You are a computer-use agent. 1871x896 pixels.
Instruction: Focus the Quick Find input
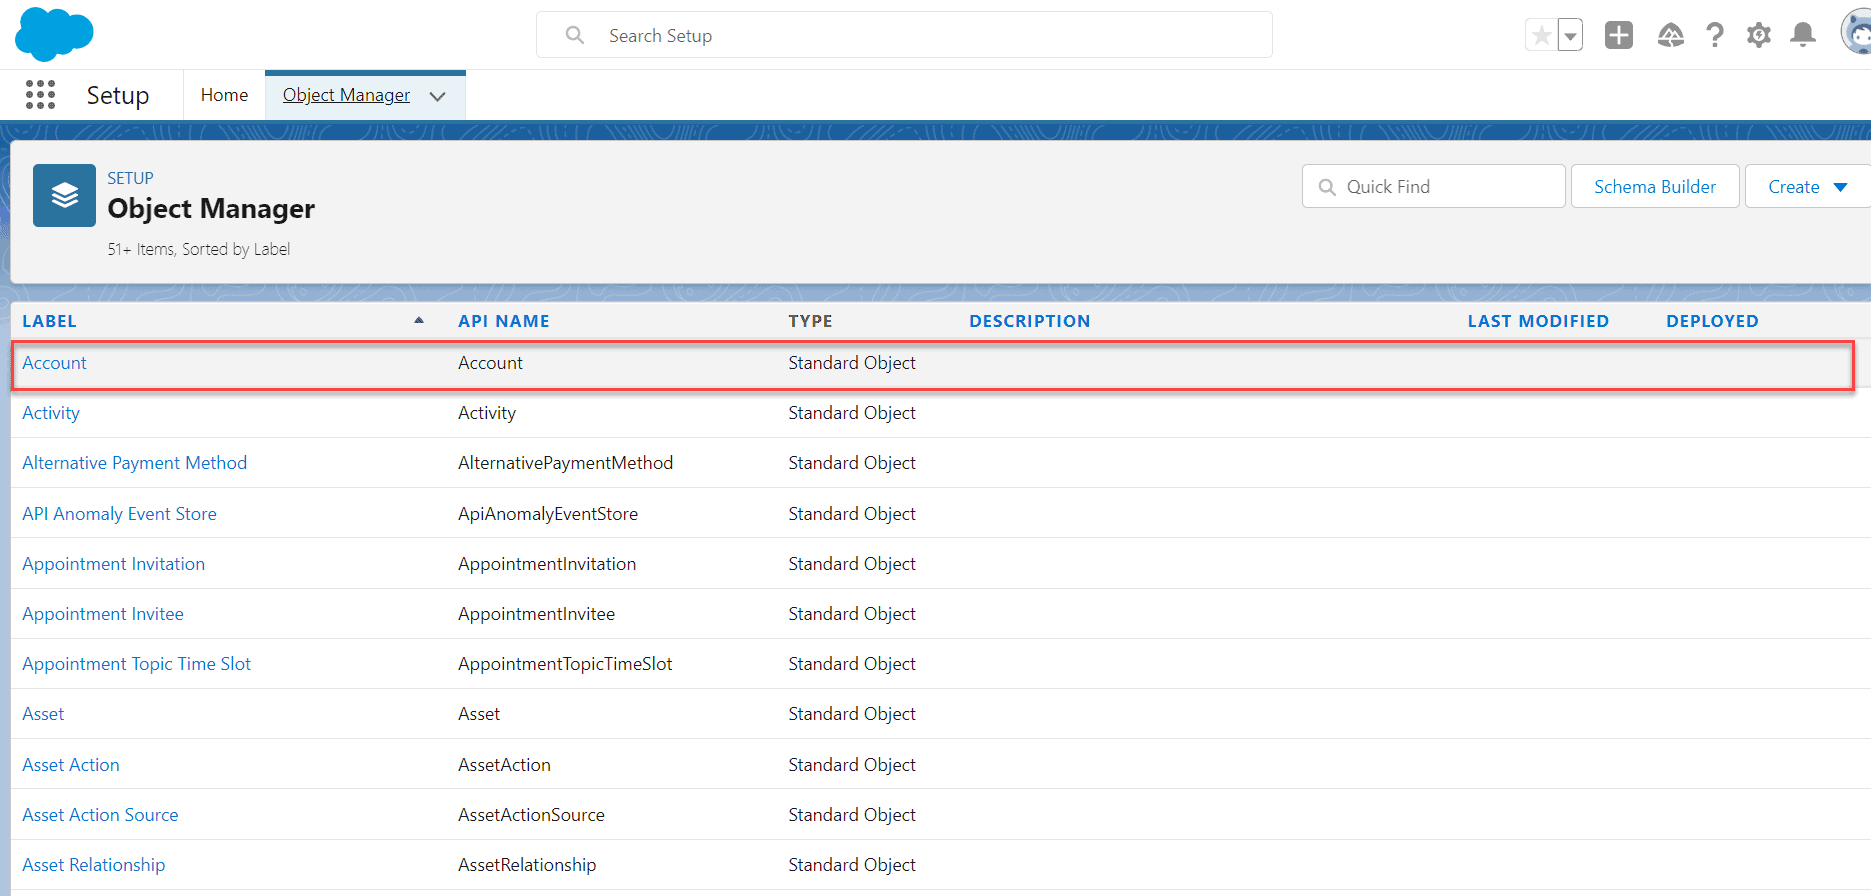point(1433,186)
